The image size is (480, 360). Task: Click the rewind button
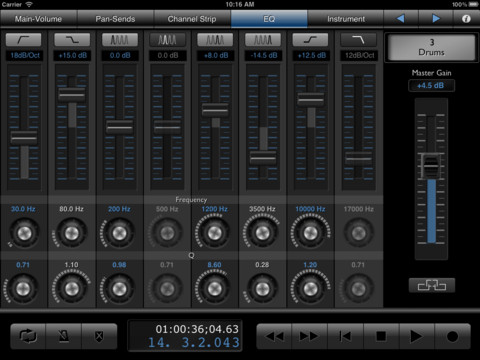tap(274, 336)
